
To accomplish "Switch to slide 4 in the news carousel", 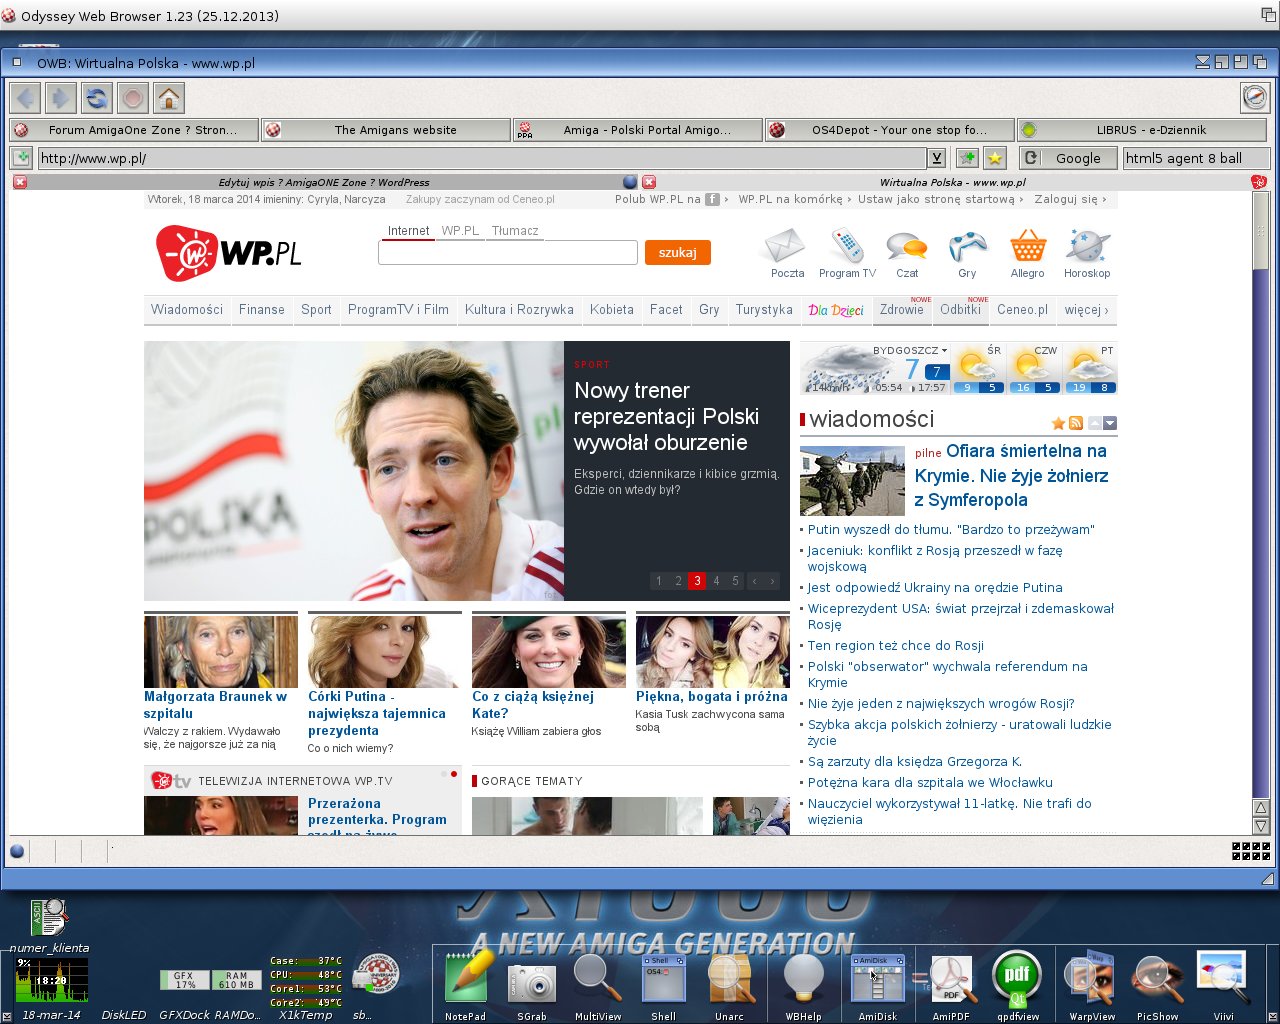I will point(716,581).
